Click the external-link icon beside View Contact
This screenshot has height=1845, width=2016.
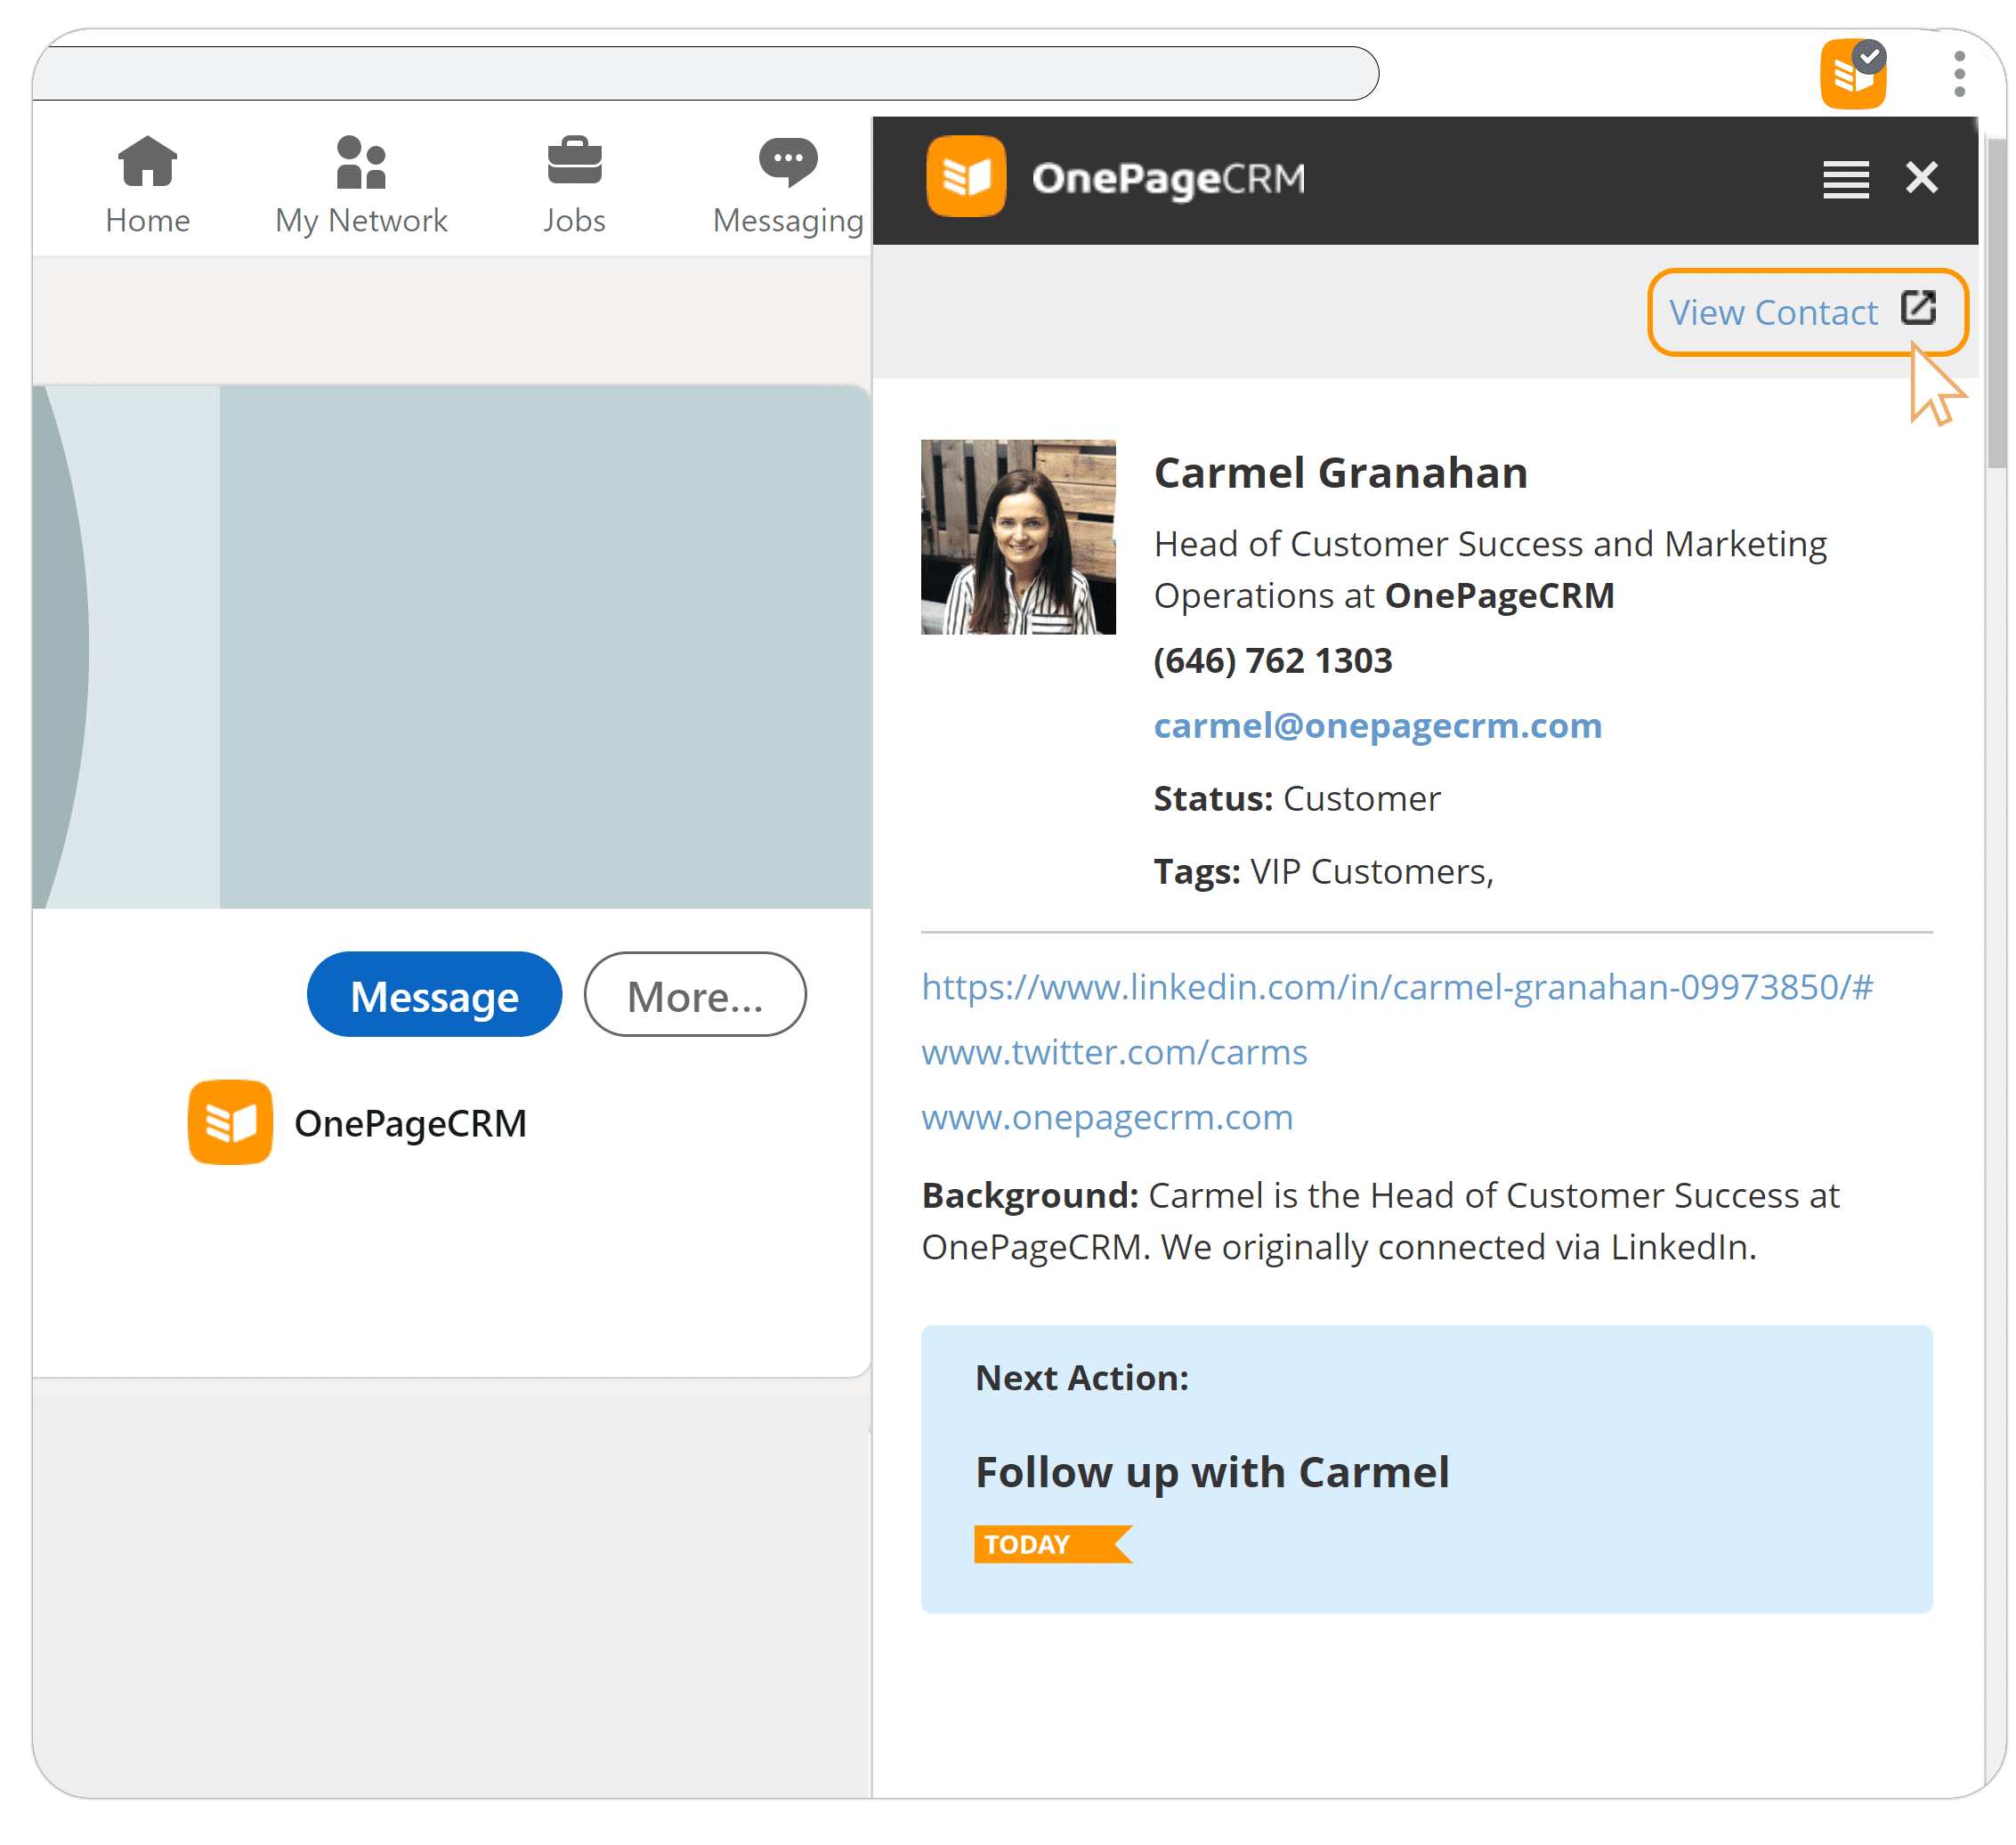click(x=1918, y=308)
